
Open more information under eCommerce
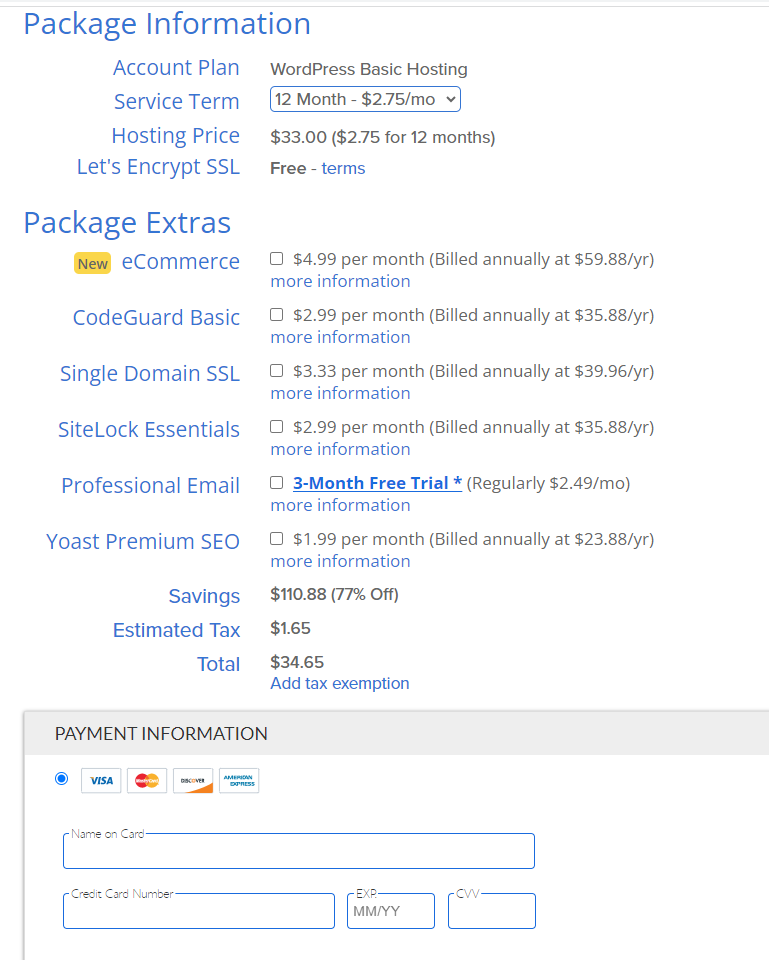click(340, 281)
